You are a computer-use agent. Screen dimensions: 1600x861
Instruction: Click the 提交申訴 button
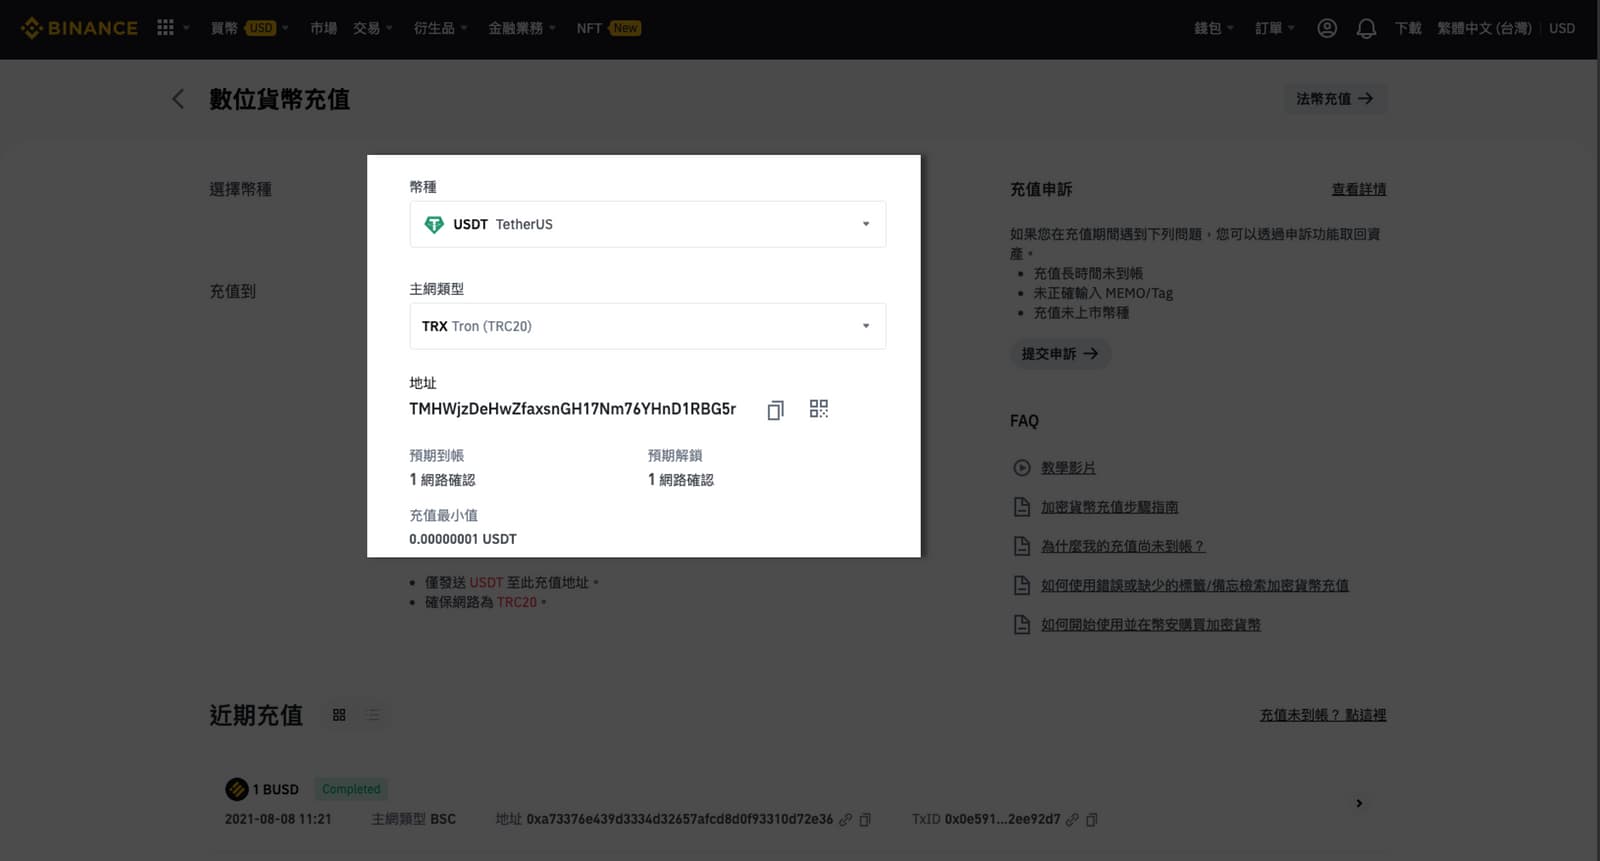(1059, 354)
